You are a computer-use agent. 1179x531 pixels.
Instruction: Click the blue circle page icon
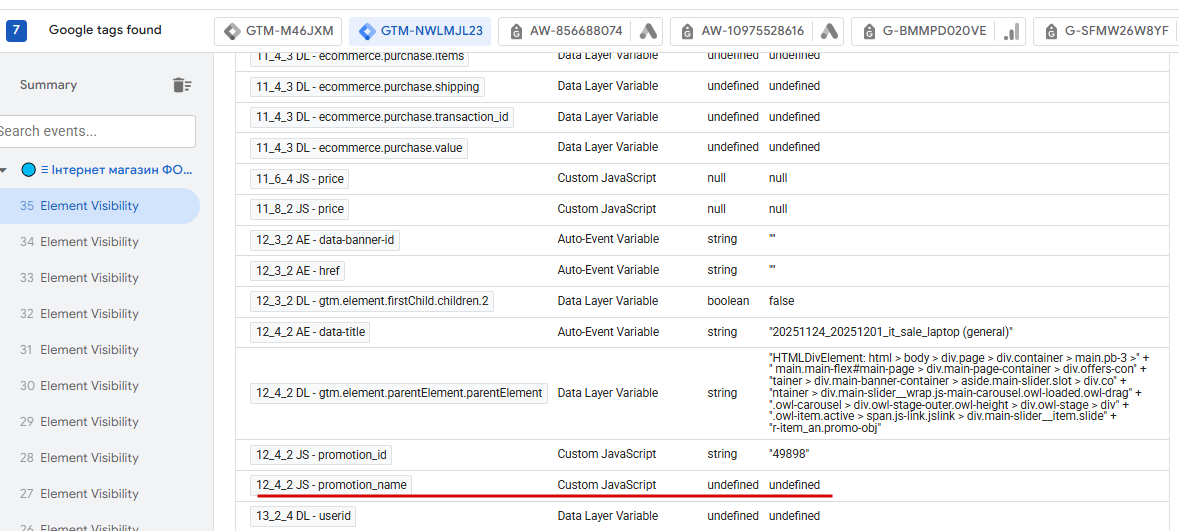coord(28,170)
